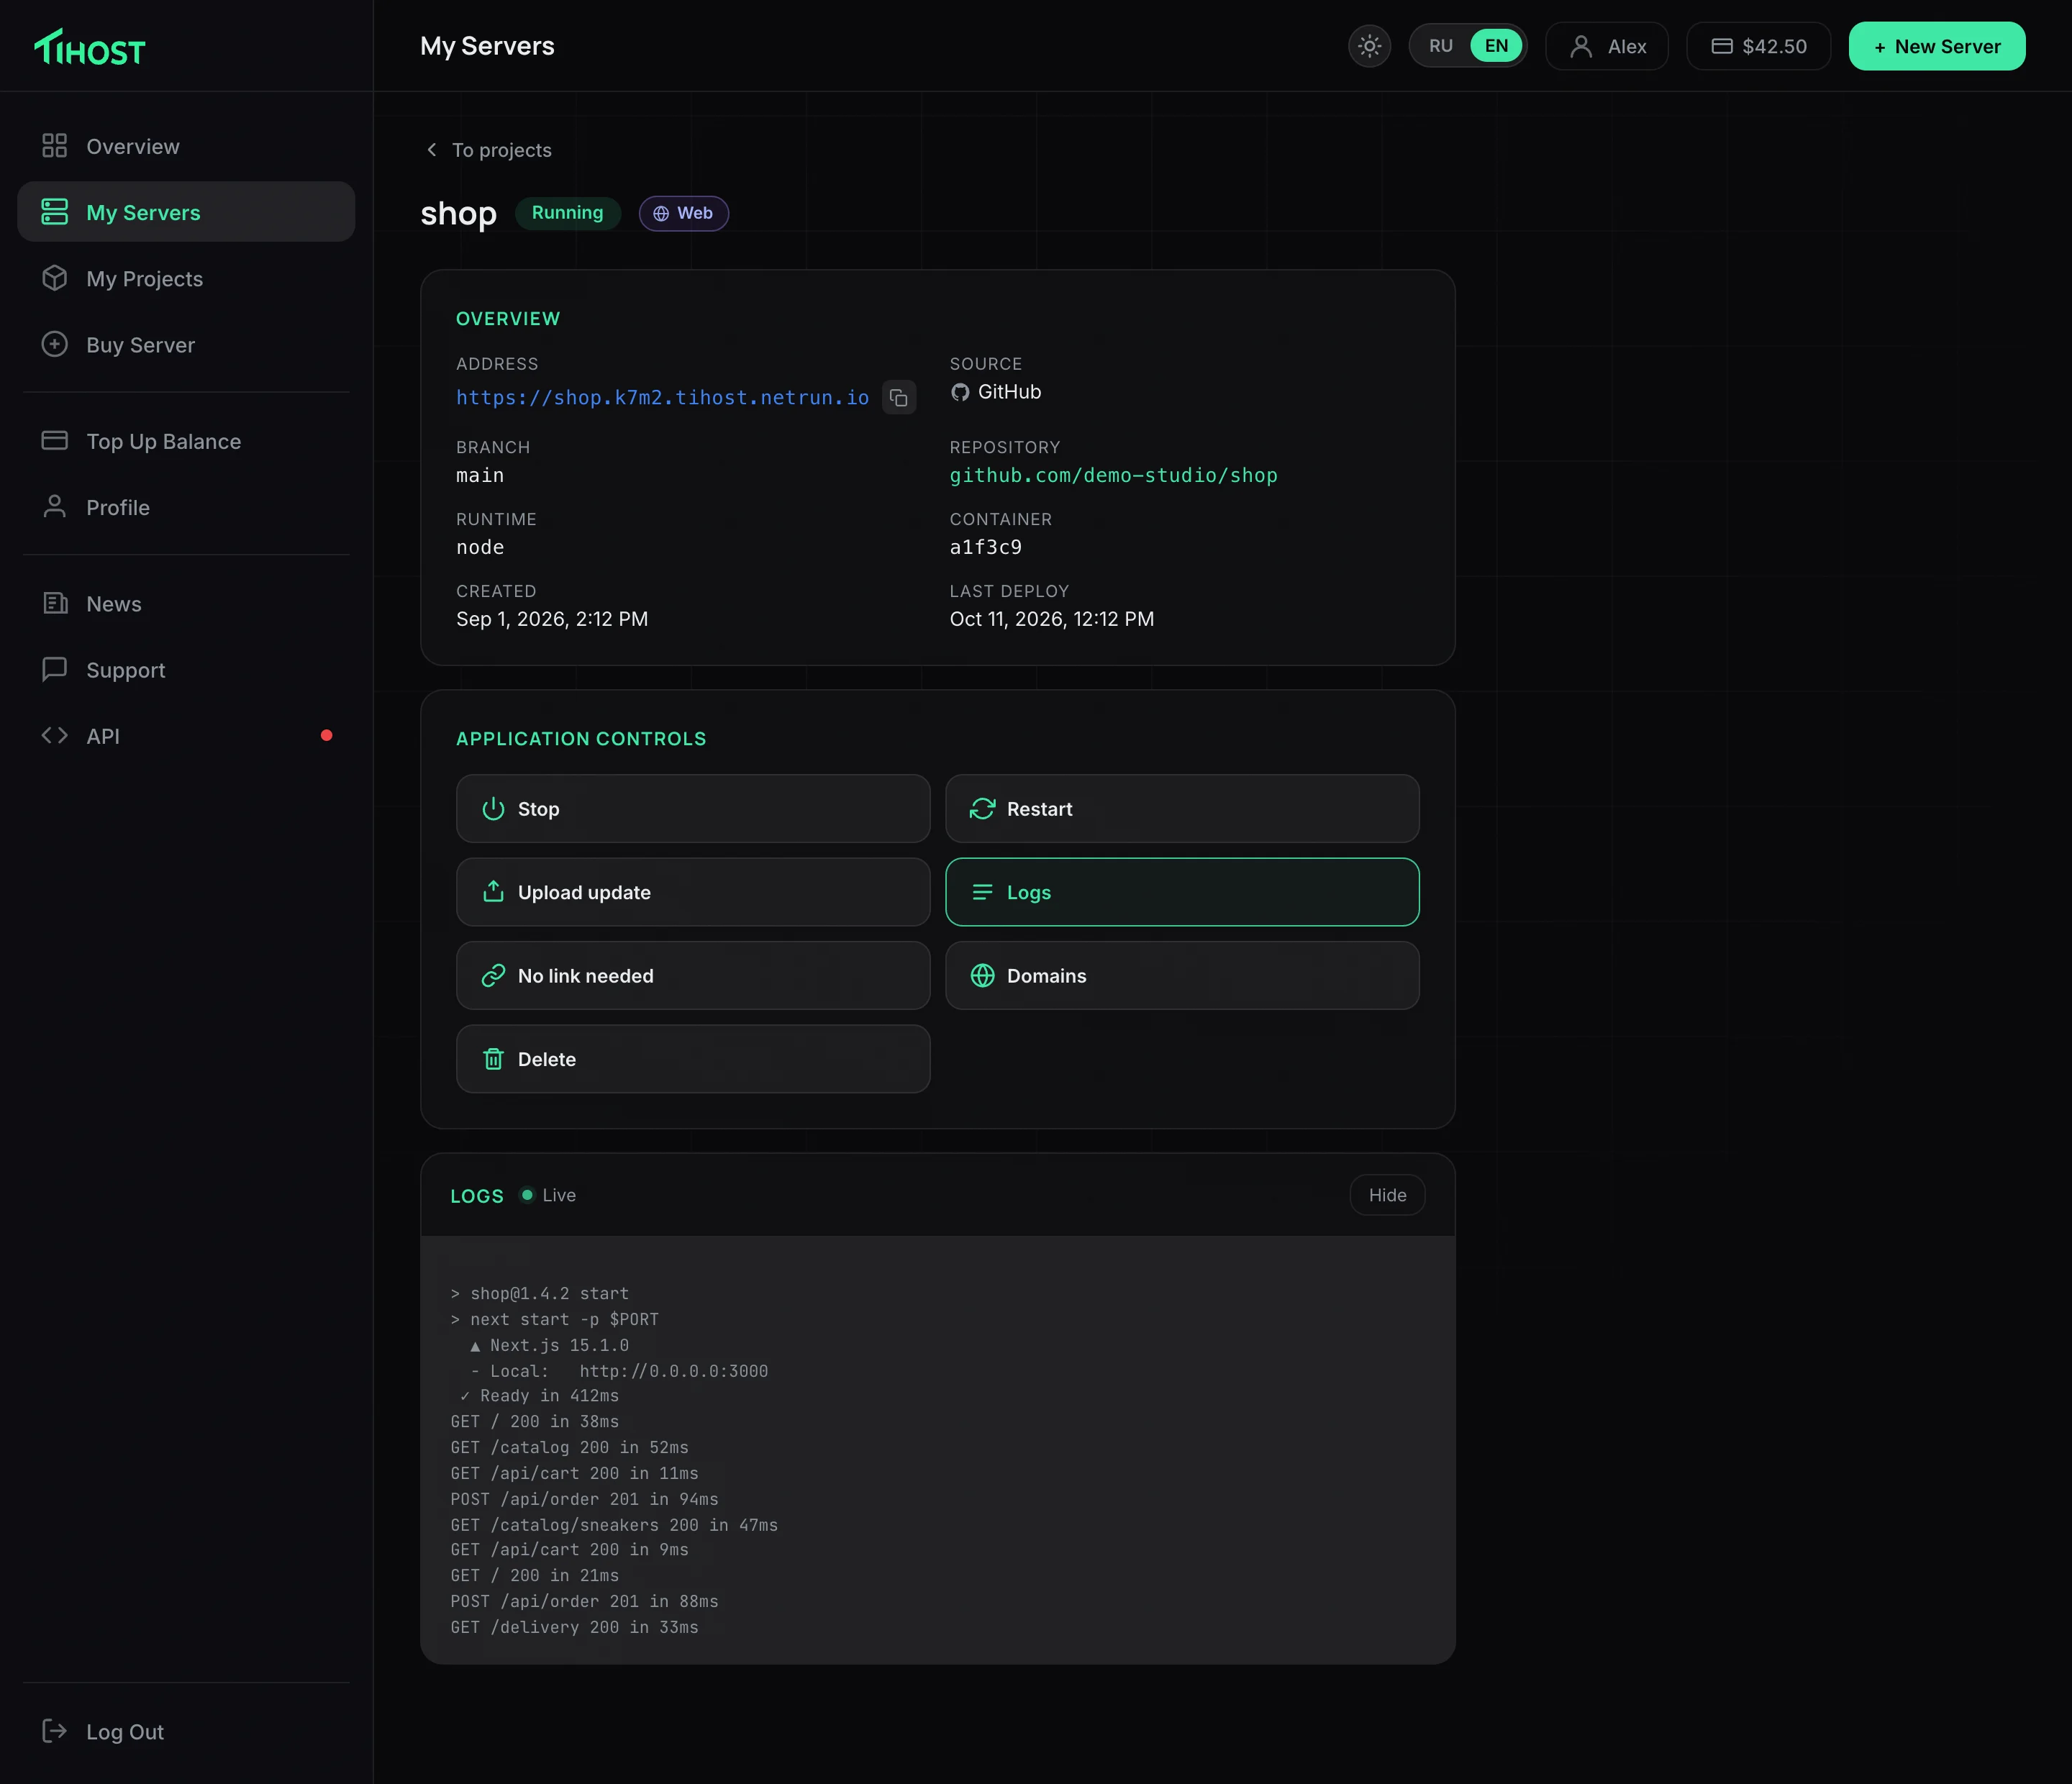The height and width of the screenshot is (1784, 2072).
Task: Open My Projects in the sidebar
Action: 186,278
